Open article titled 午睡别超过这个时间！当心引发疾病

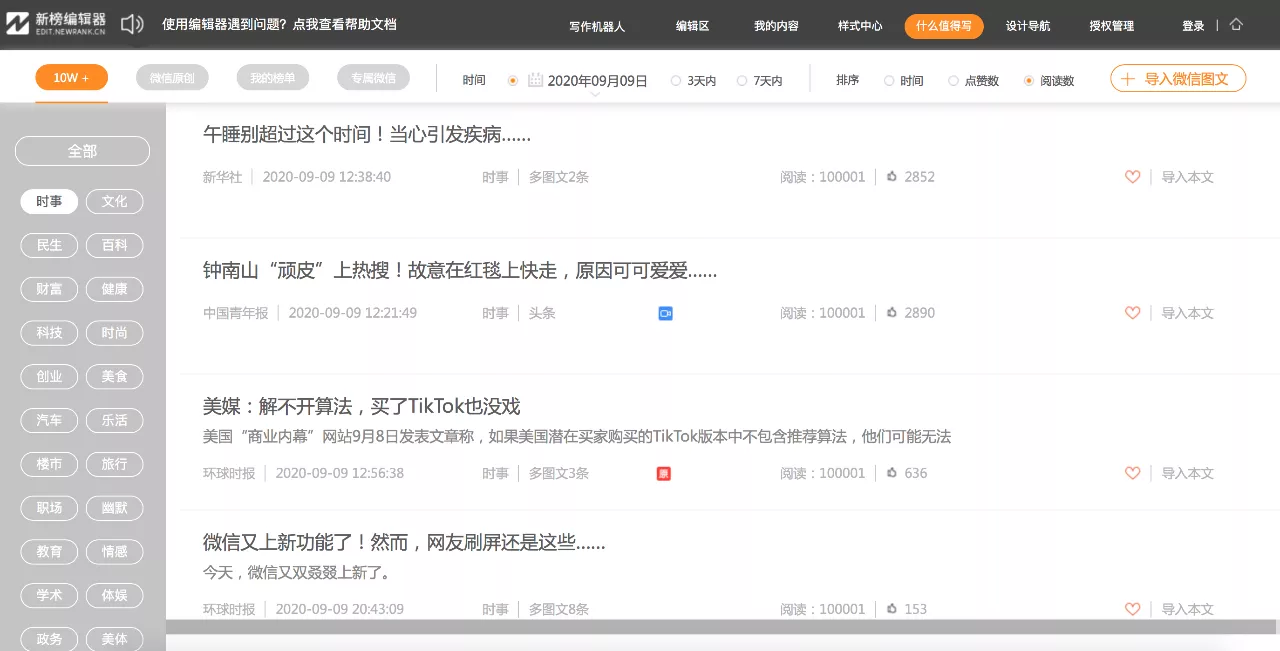(x=367, y=134)
